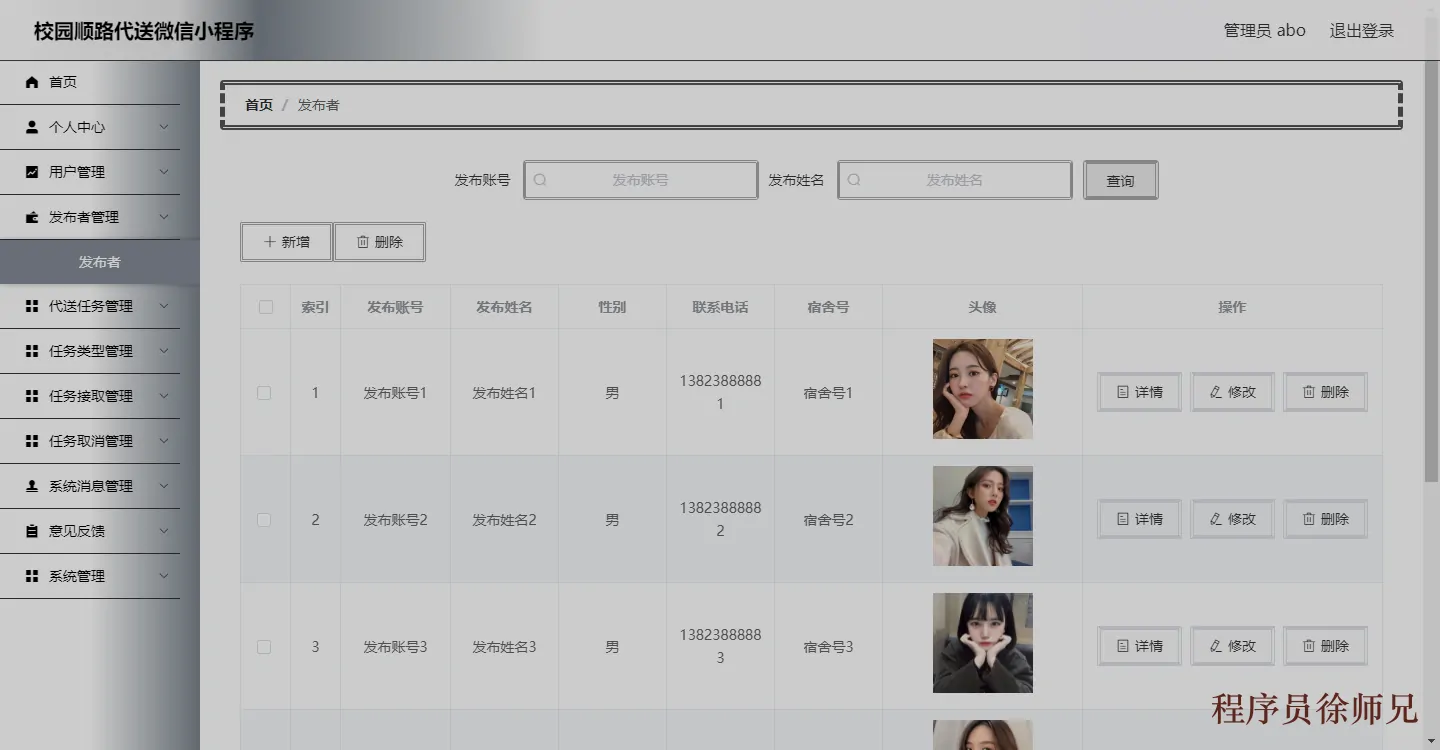Screen dimensions: 1440x750
Task: Click the 头像 column header
Action: pyautogui.click(x=982, y=307)
